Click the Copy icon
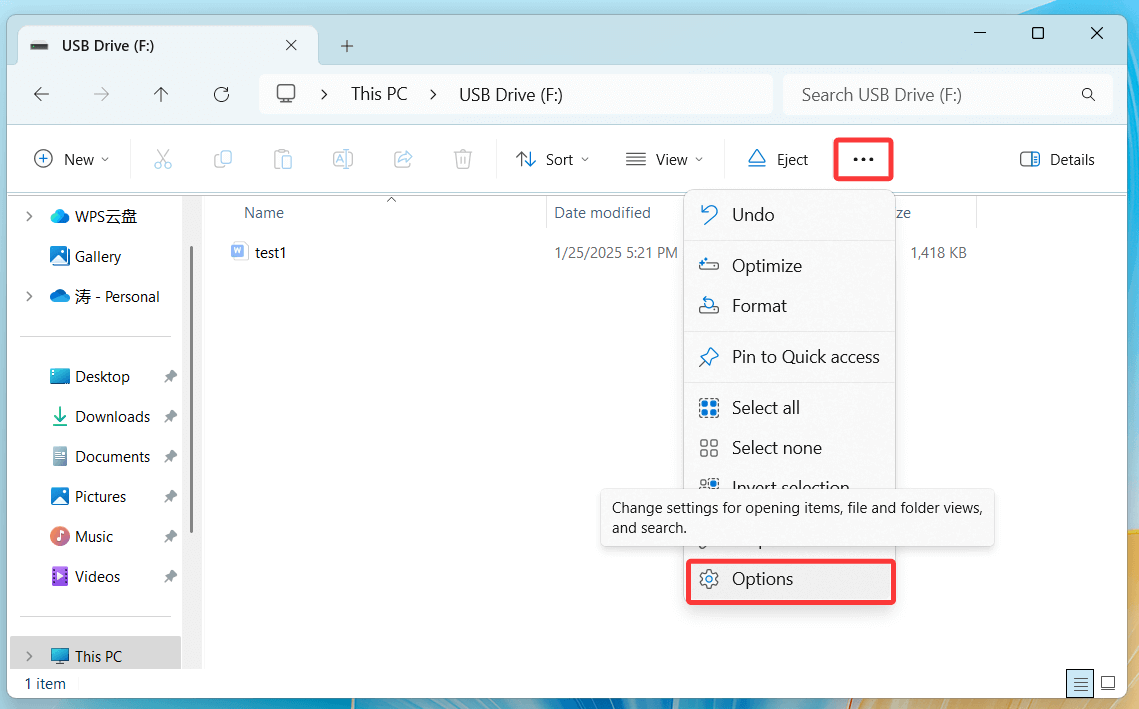Screen dimensions: 1139x709 223,158
